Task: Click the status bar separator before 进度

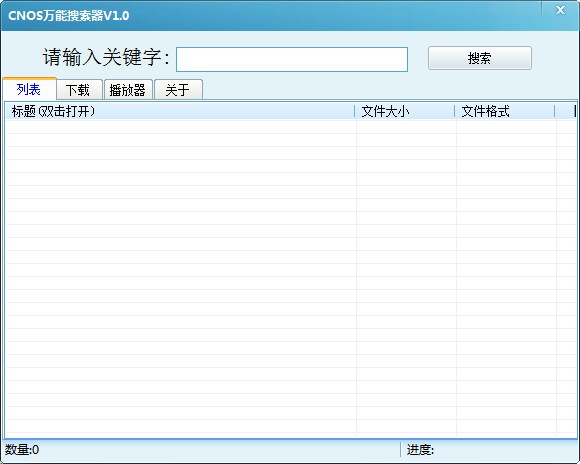Action: (x=401, y=450)
